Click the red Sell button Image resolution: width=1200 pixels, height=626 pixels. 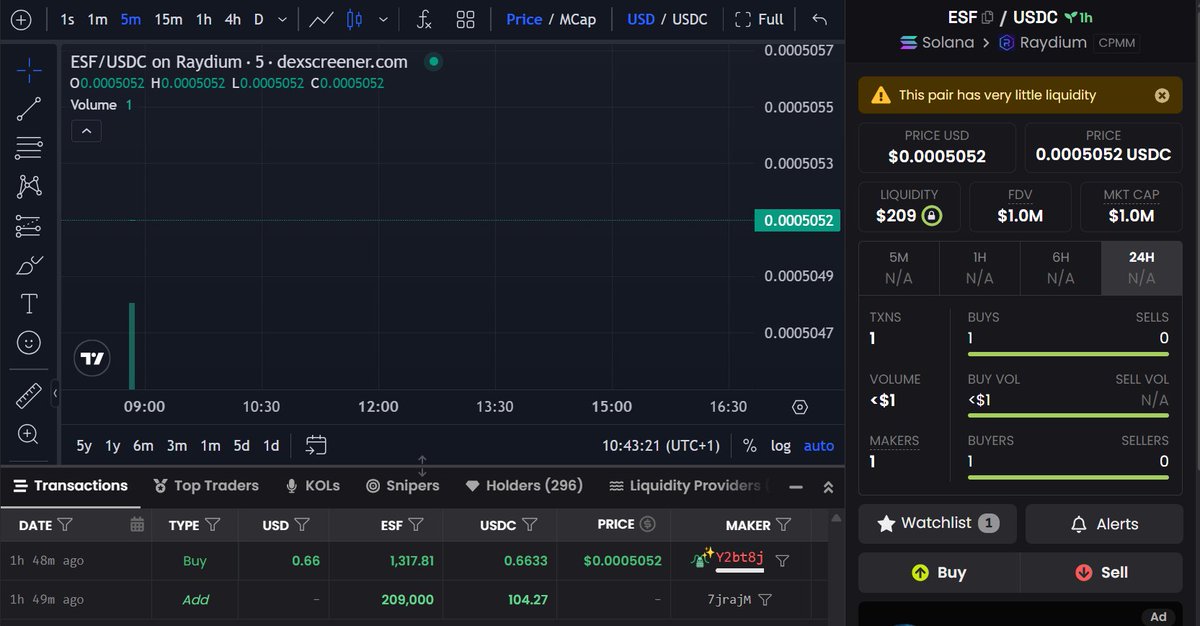pyautogui.click(x=1100, y=573)
